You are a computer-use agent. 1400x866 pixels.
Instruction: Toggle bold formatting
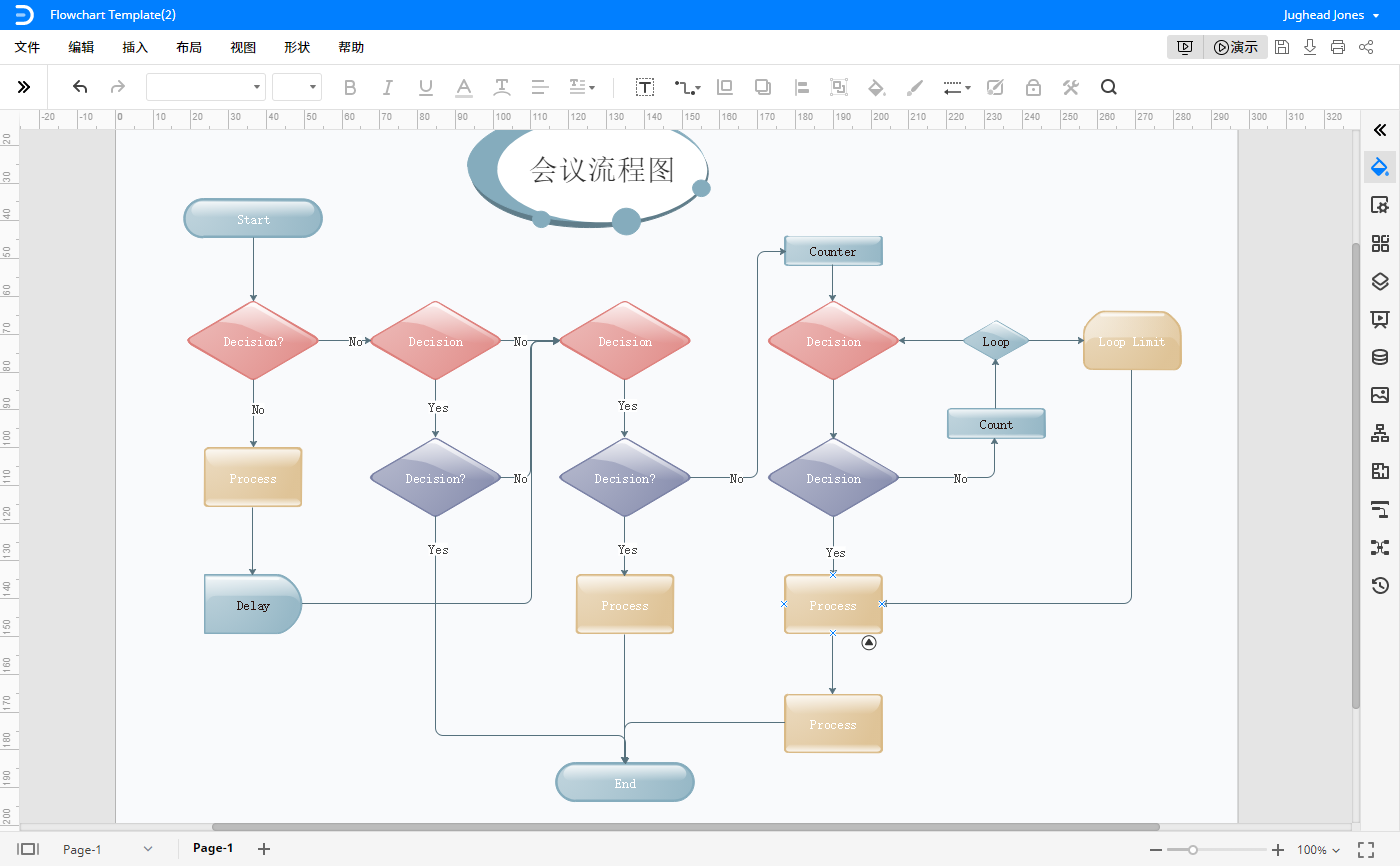pyautogui.click(x=350, y=88)
